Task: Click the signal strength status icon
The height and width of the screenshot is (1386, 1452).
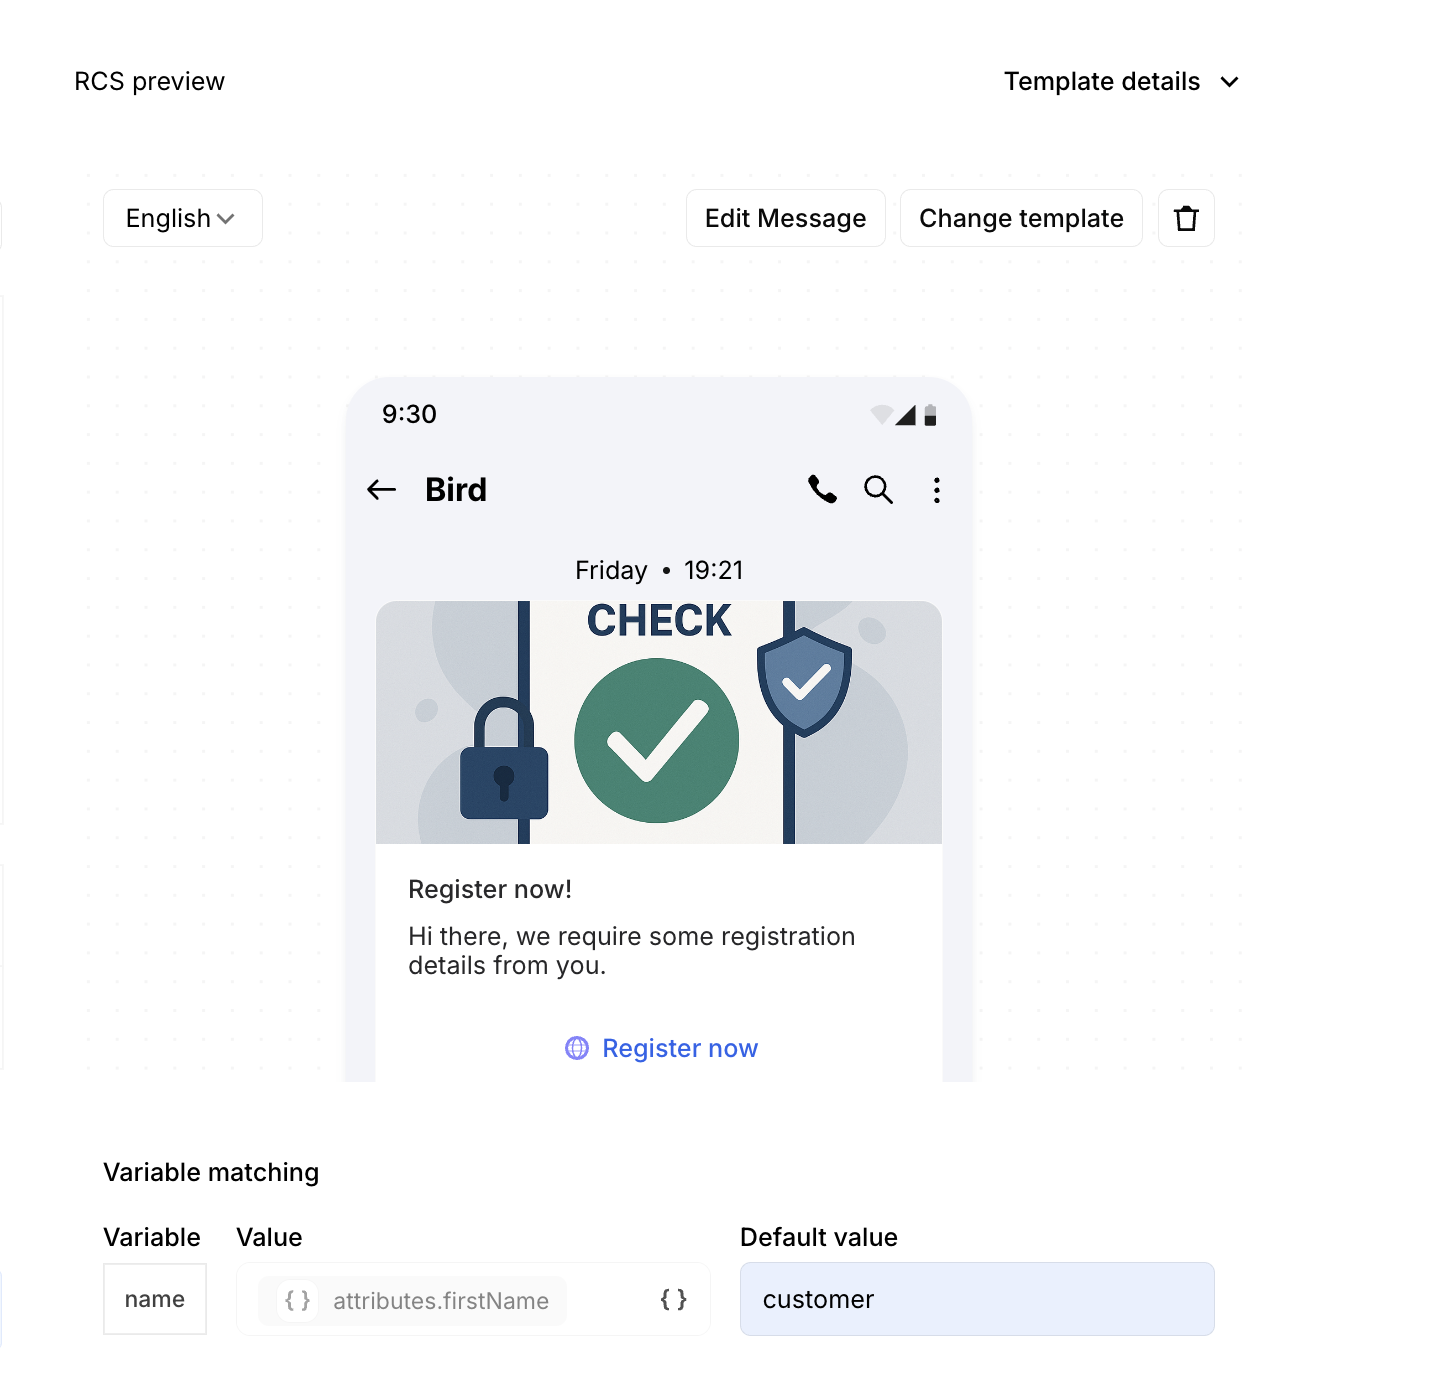Action: 906,415
